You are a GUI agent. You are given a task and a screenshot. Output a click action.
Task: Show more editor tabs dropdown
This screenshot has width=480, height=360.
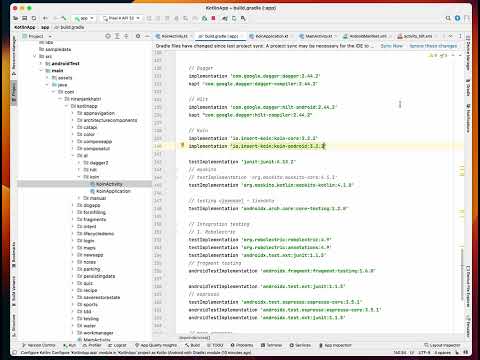pyautogui.click(x=451, y=36)
